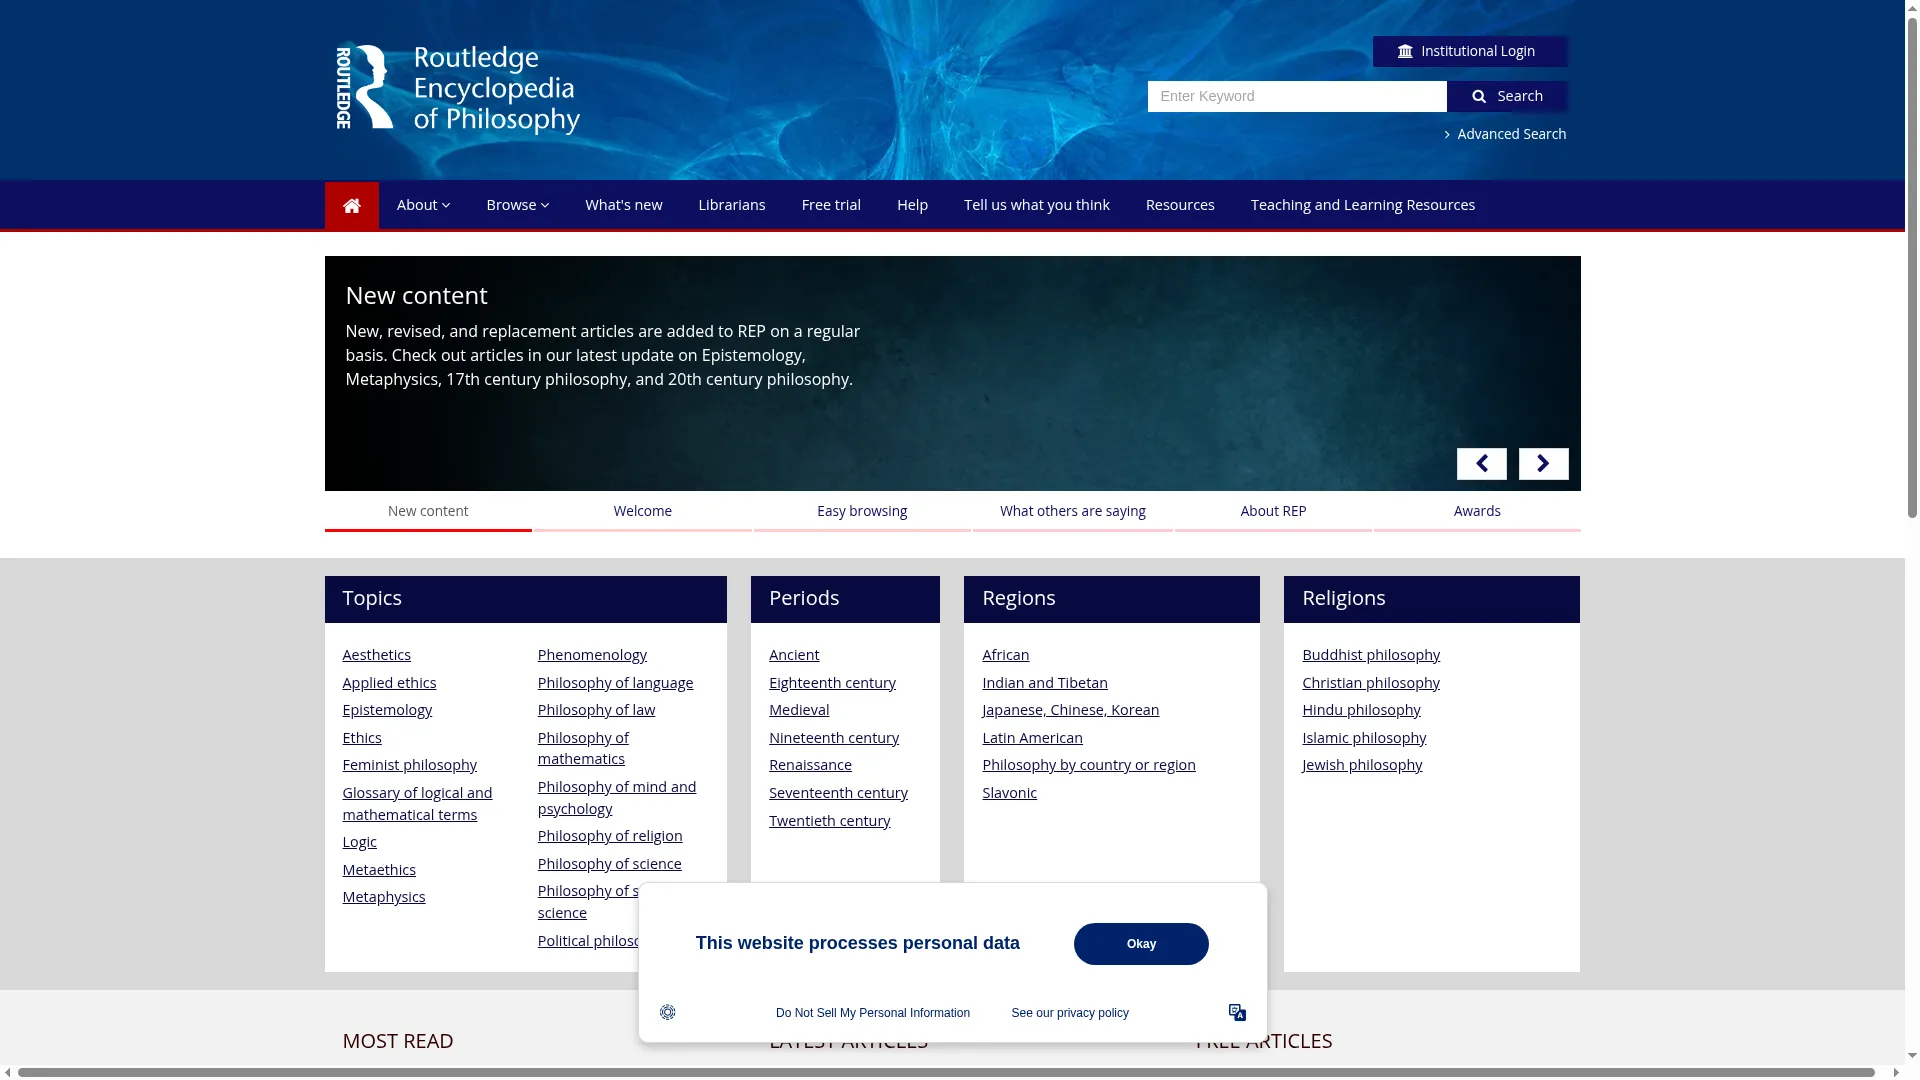Open Buddhist philosophy link
This screenshot has height=1080, width=1920.
tap(1371, 655)
